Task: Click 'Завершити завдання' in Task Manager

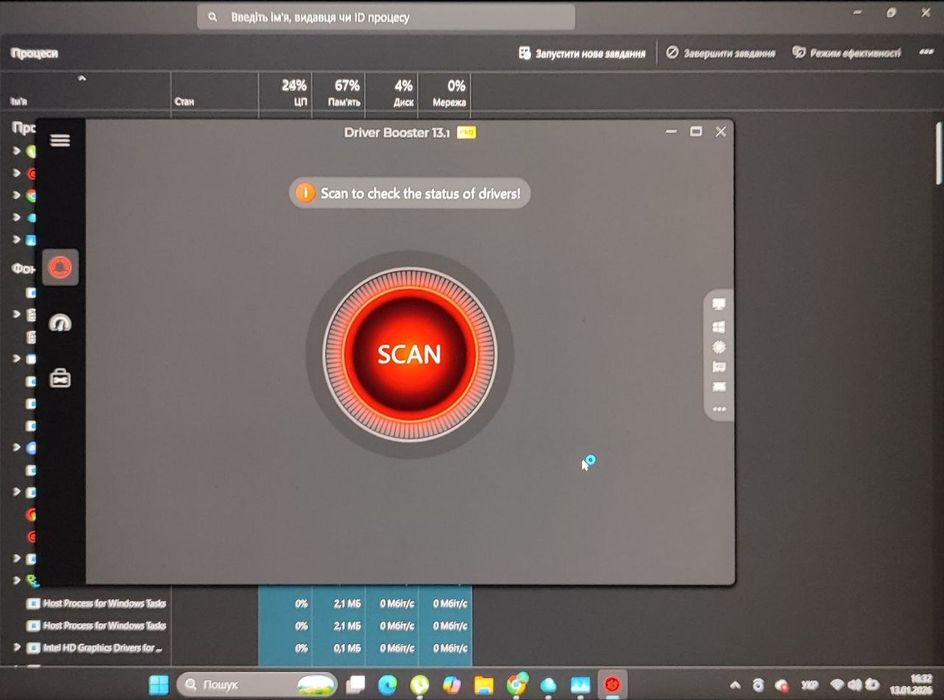Action: point(721,53)
